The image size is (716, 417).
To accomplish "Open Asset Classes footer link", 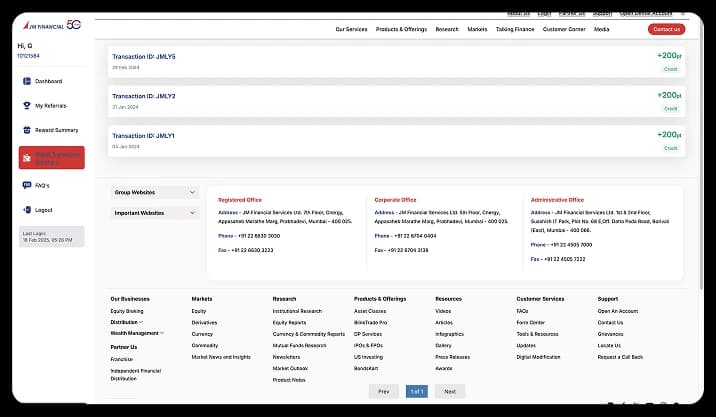I will pos(370,311).
